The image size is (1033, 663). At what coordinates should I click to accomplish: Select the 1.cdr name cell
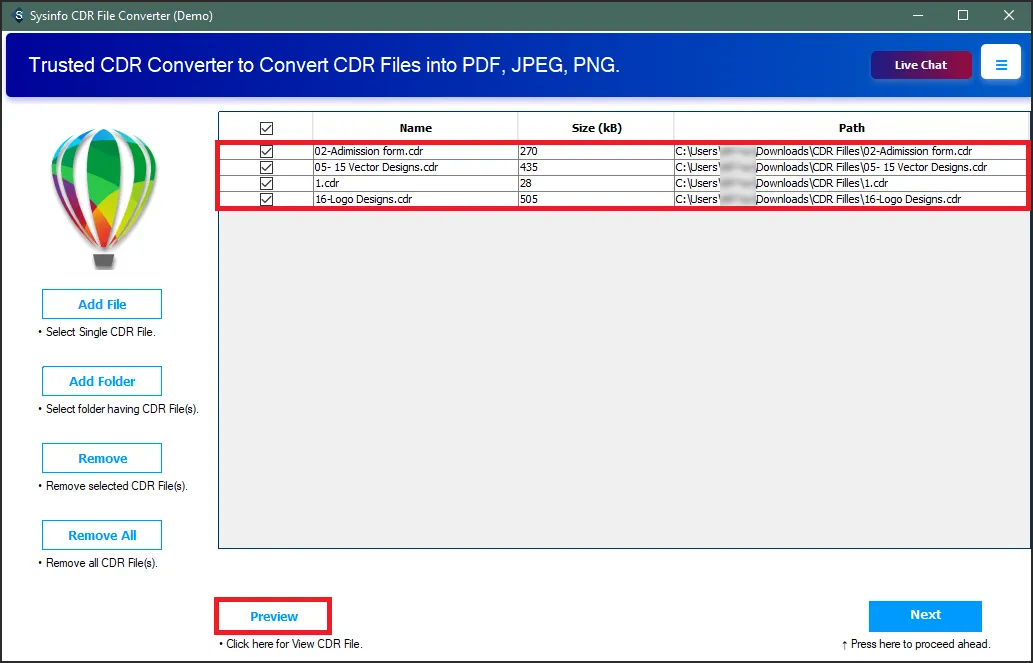pyautogui.click(x=415, y=183)
